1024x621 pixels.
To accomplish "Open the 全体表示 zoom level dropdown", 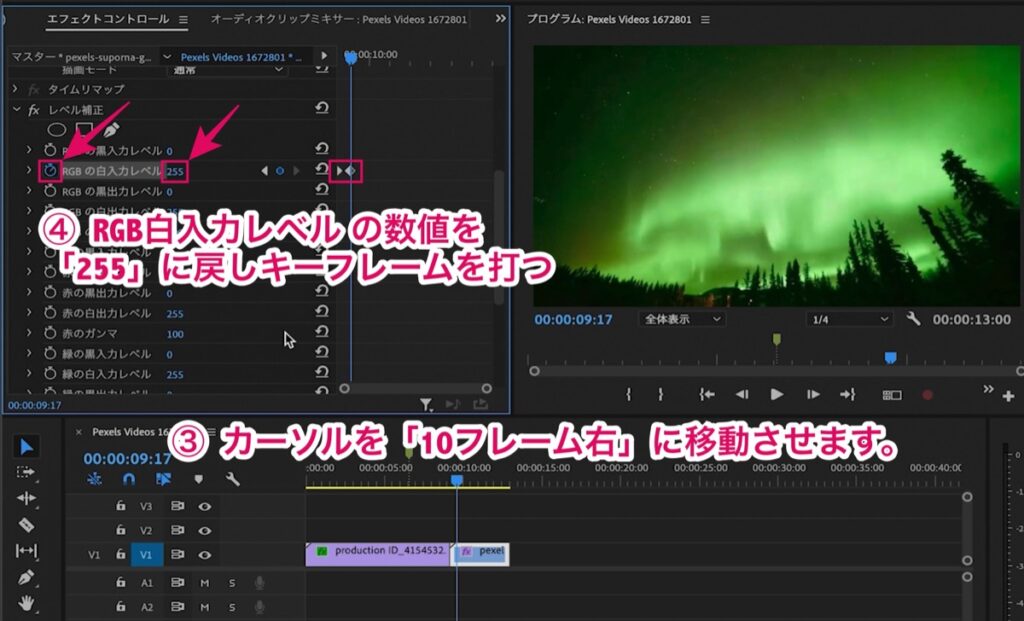I will coord(682,319).
